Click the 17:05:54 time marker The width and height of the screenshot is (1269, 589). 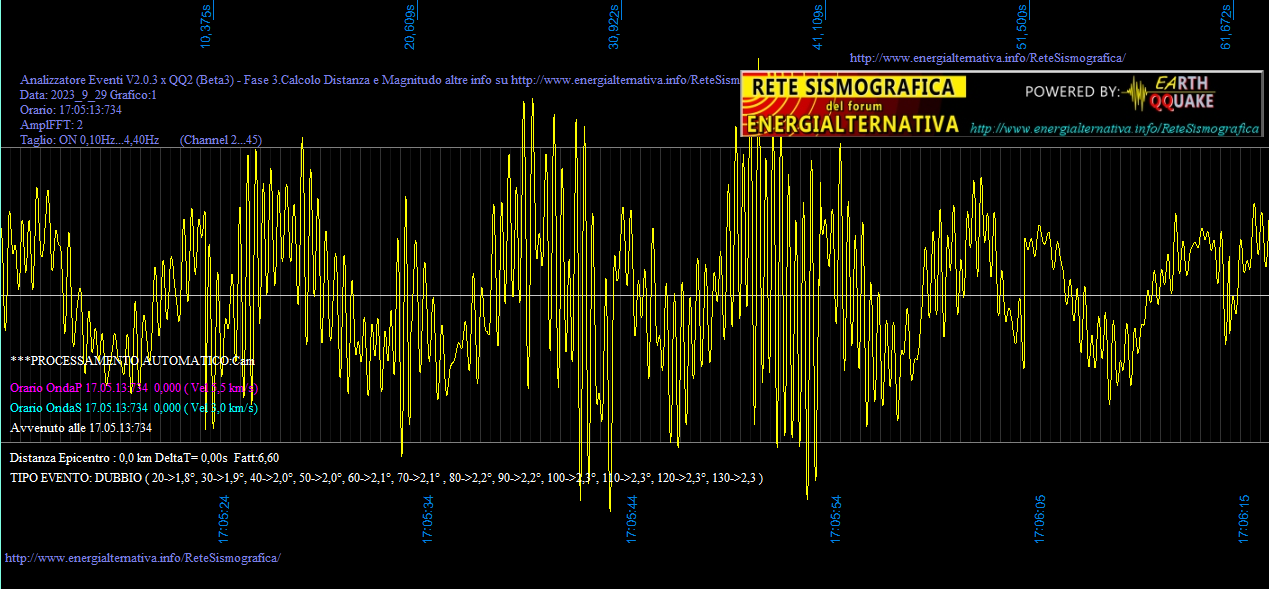[x=836, y=519]
